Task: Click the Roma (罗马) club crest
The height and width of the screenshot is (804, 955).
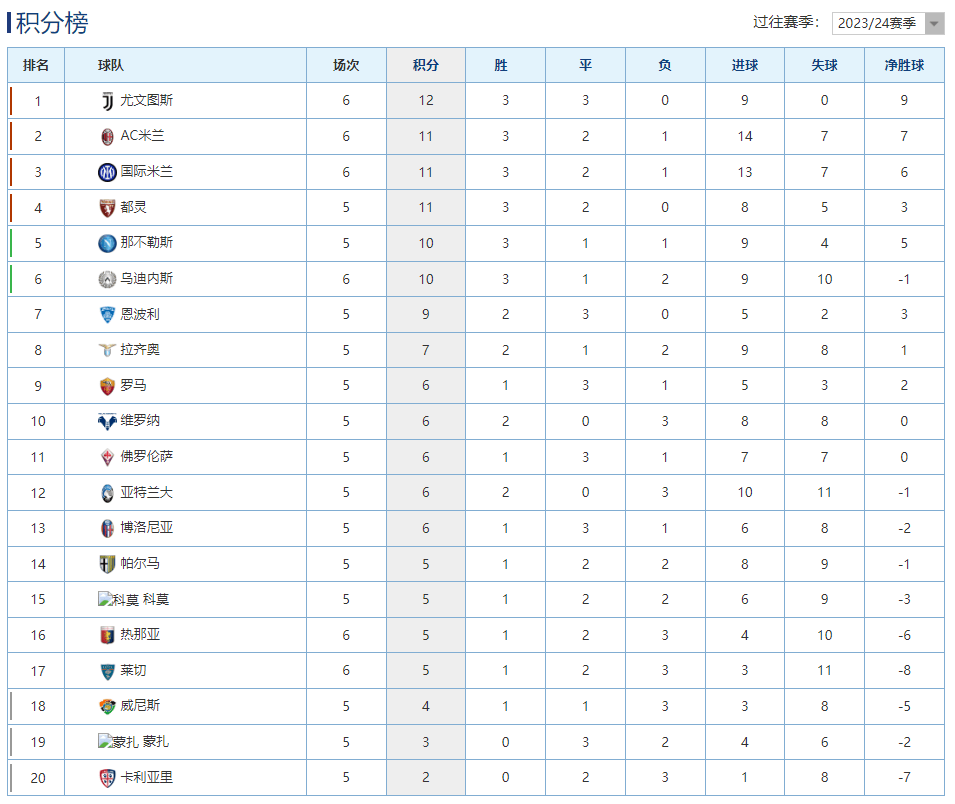Action: pos(107,386)
